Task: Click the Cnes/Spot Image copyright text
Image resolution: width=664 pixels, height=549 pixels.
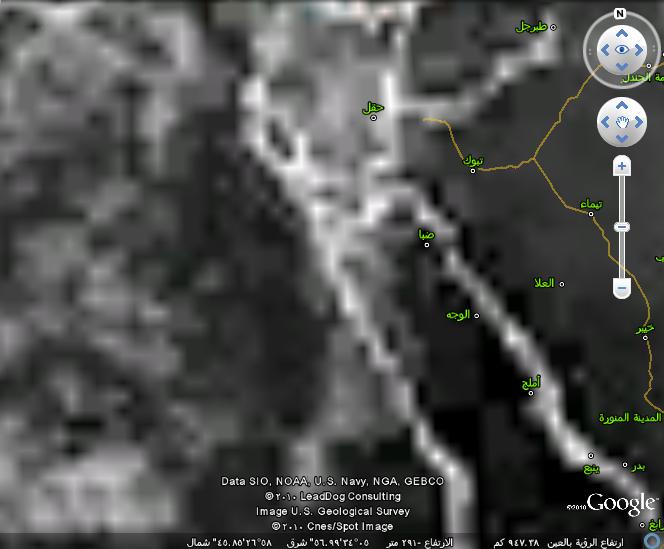Action: pos(332,527)
